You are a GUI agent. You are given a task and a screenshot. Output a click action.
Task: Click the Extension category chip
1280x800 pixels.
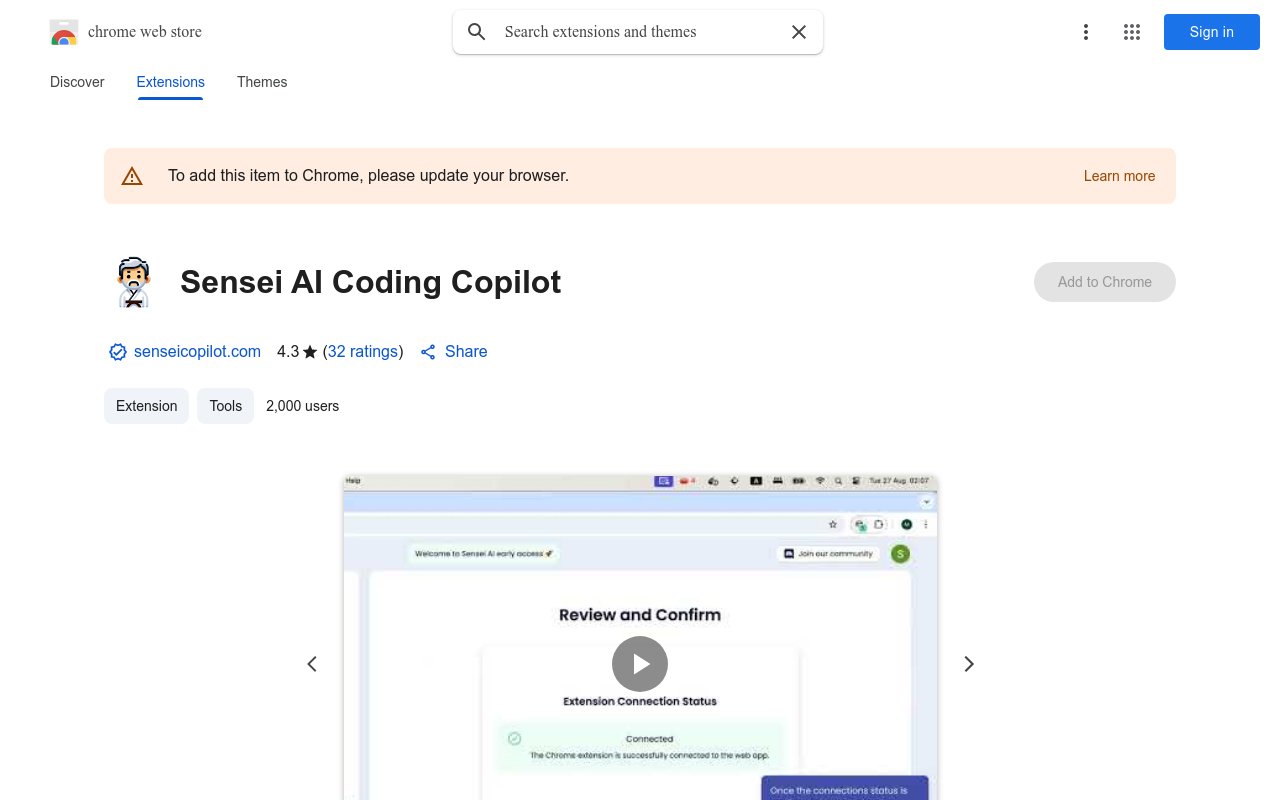click(x=146, y=406)
